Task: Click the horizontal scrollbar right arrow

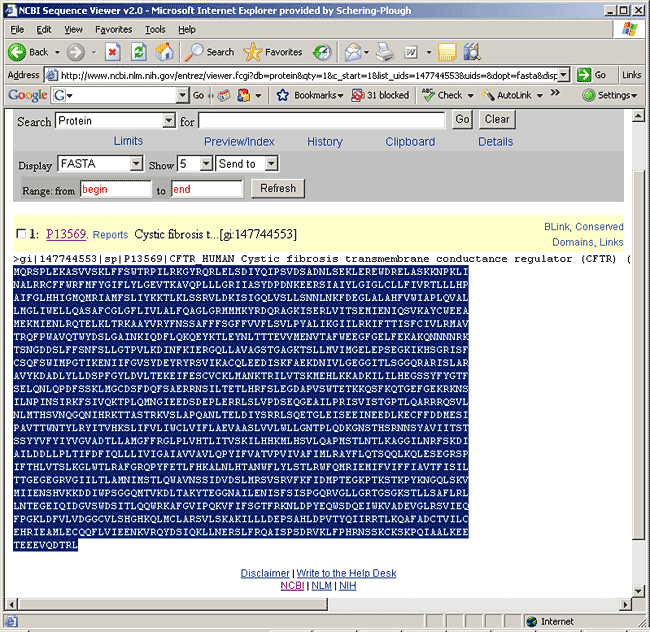Action: pos(625,605)
